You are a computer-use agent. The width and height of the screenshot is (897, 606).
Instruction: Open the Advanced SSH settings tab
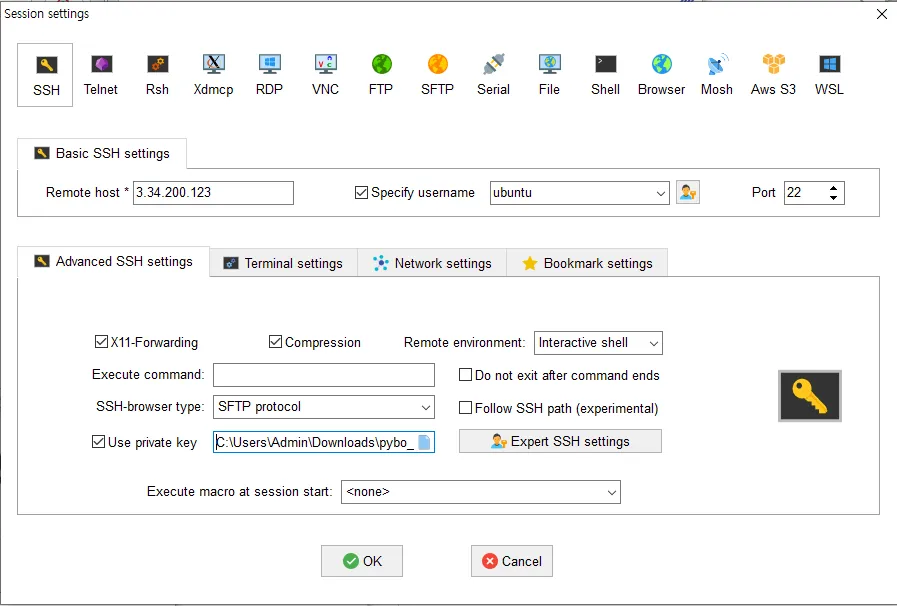113,262
